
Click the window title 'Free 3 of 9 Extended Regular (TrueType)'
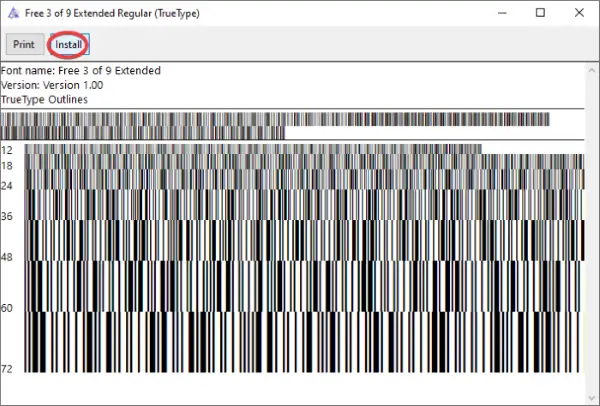112,13
